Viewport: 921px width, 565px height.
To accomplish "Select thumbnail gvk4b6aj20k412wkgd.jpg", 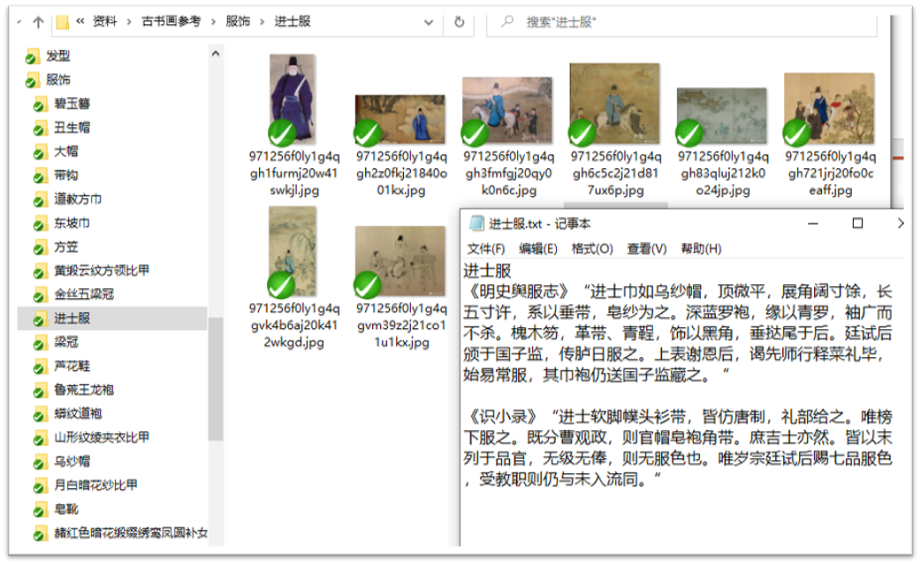I will pos(292,251).
